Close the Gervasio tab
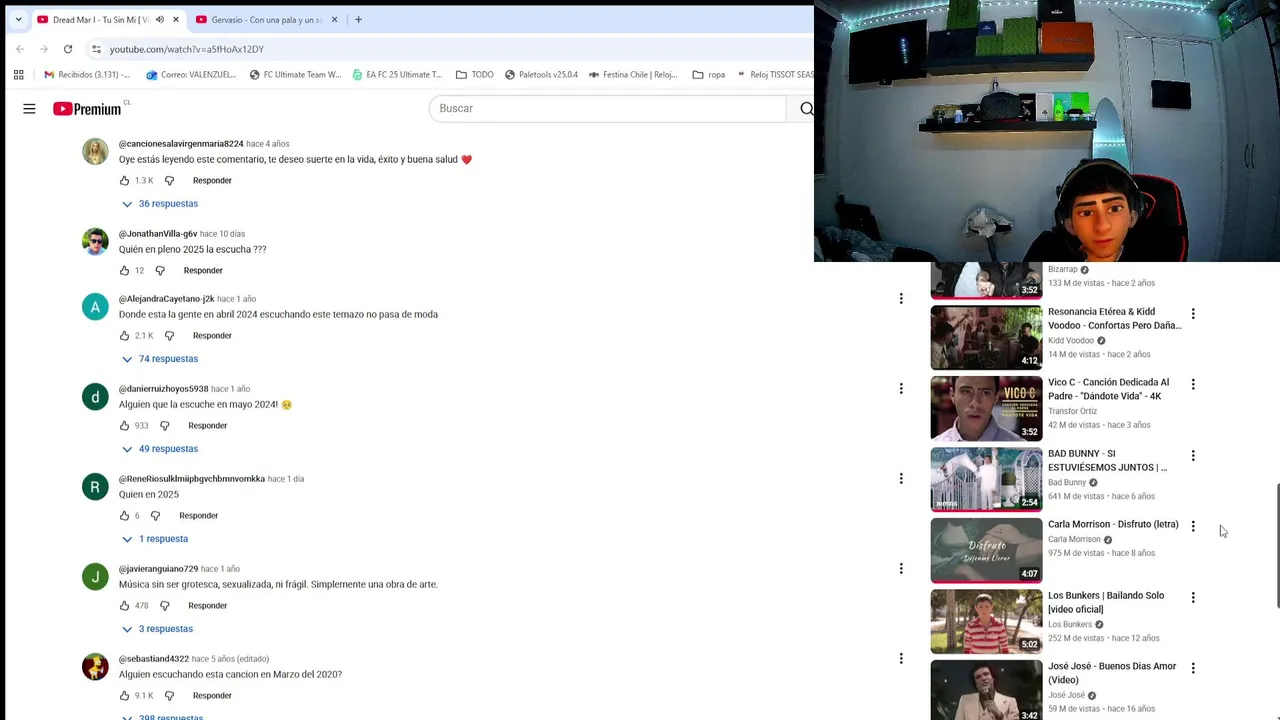This screenshot has width=1280, height=720. (334, 19)
